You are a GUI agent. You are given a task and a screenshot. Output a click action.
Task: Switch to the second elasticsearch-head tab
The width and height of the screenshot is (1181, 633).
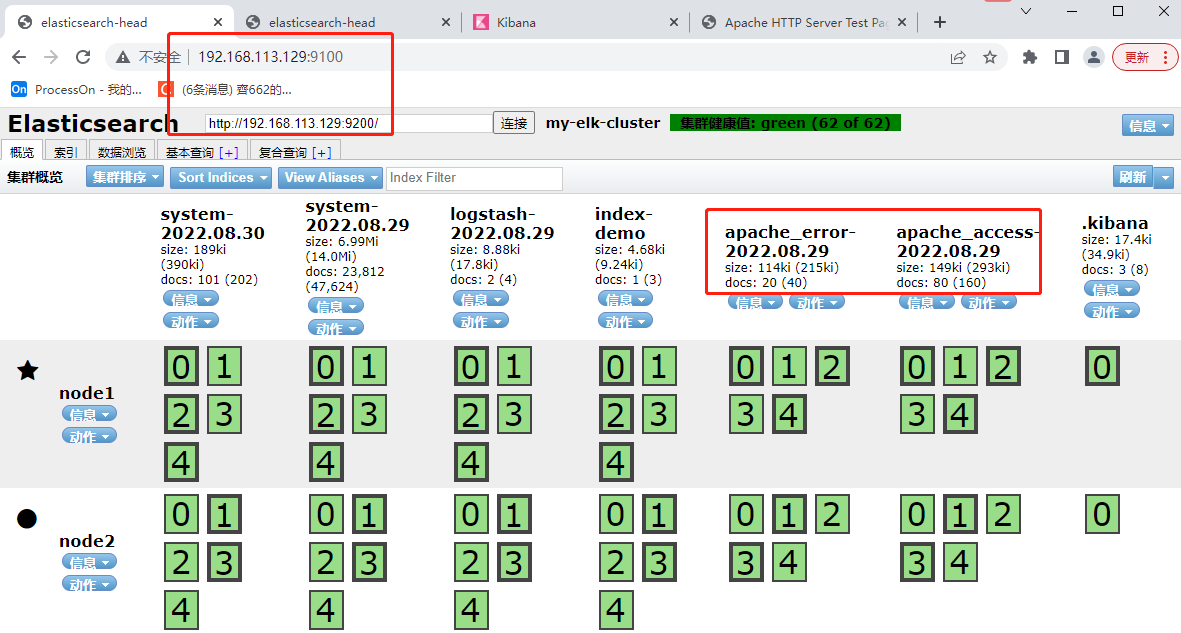pyautogui.click(x=348, y=23)
